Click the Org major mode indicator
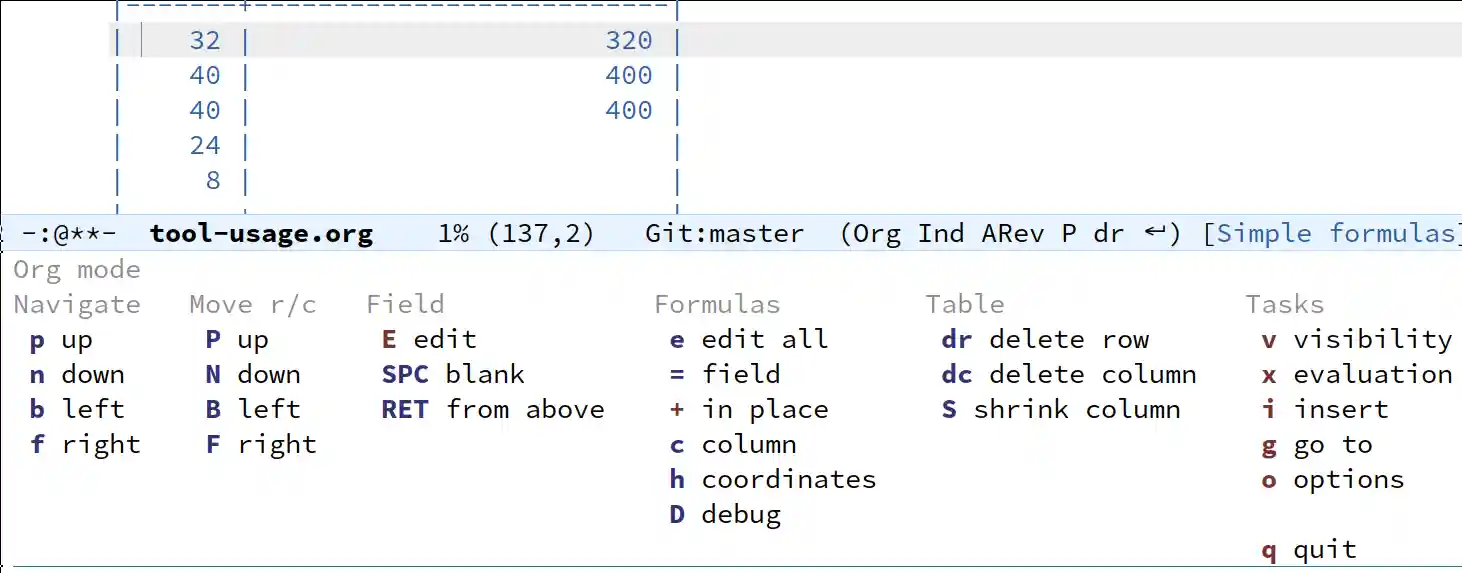This screenshot has width=1462, height=573. [877, 234]
